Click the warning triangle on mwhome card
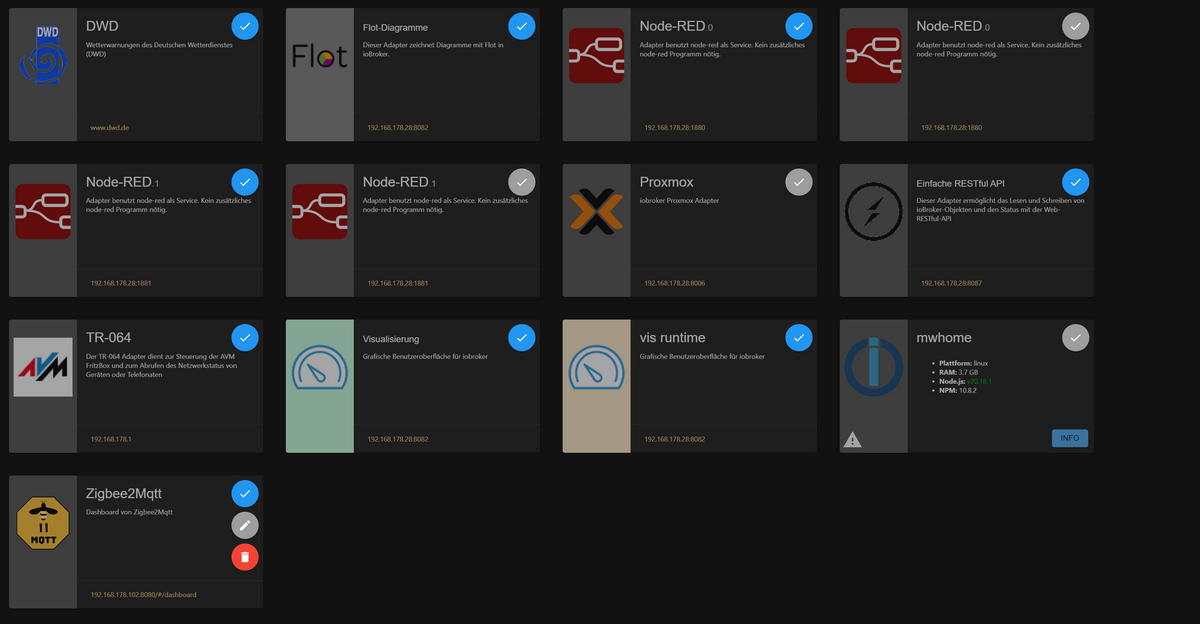 point(852,439)
